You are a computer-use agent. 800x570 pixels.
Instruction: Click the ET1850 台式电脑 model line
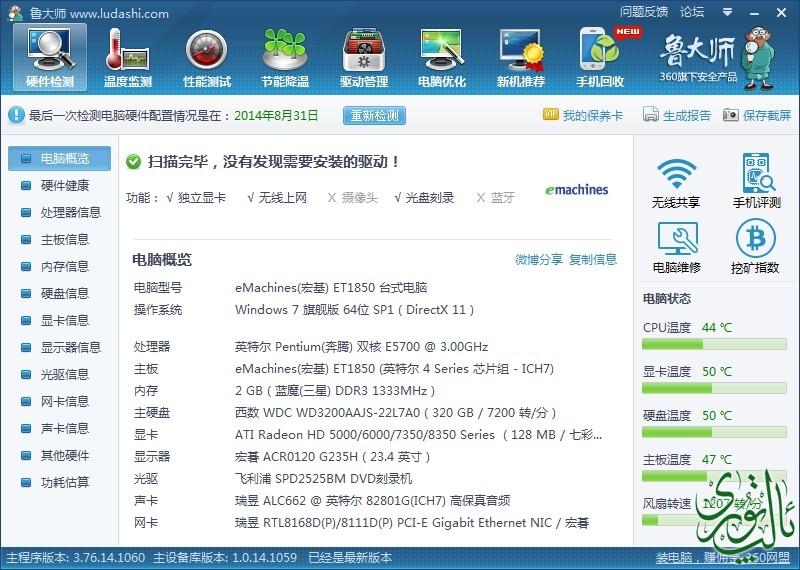point(331,288)
